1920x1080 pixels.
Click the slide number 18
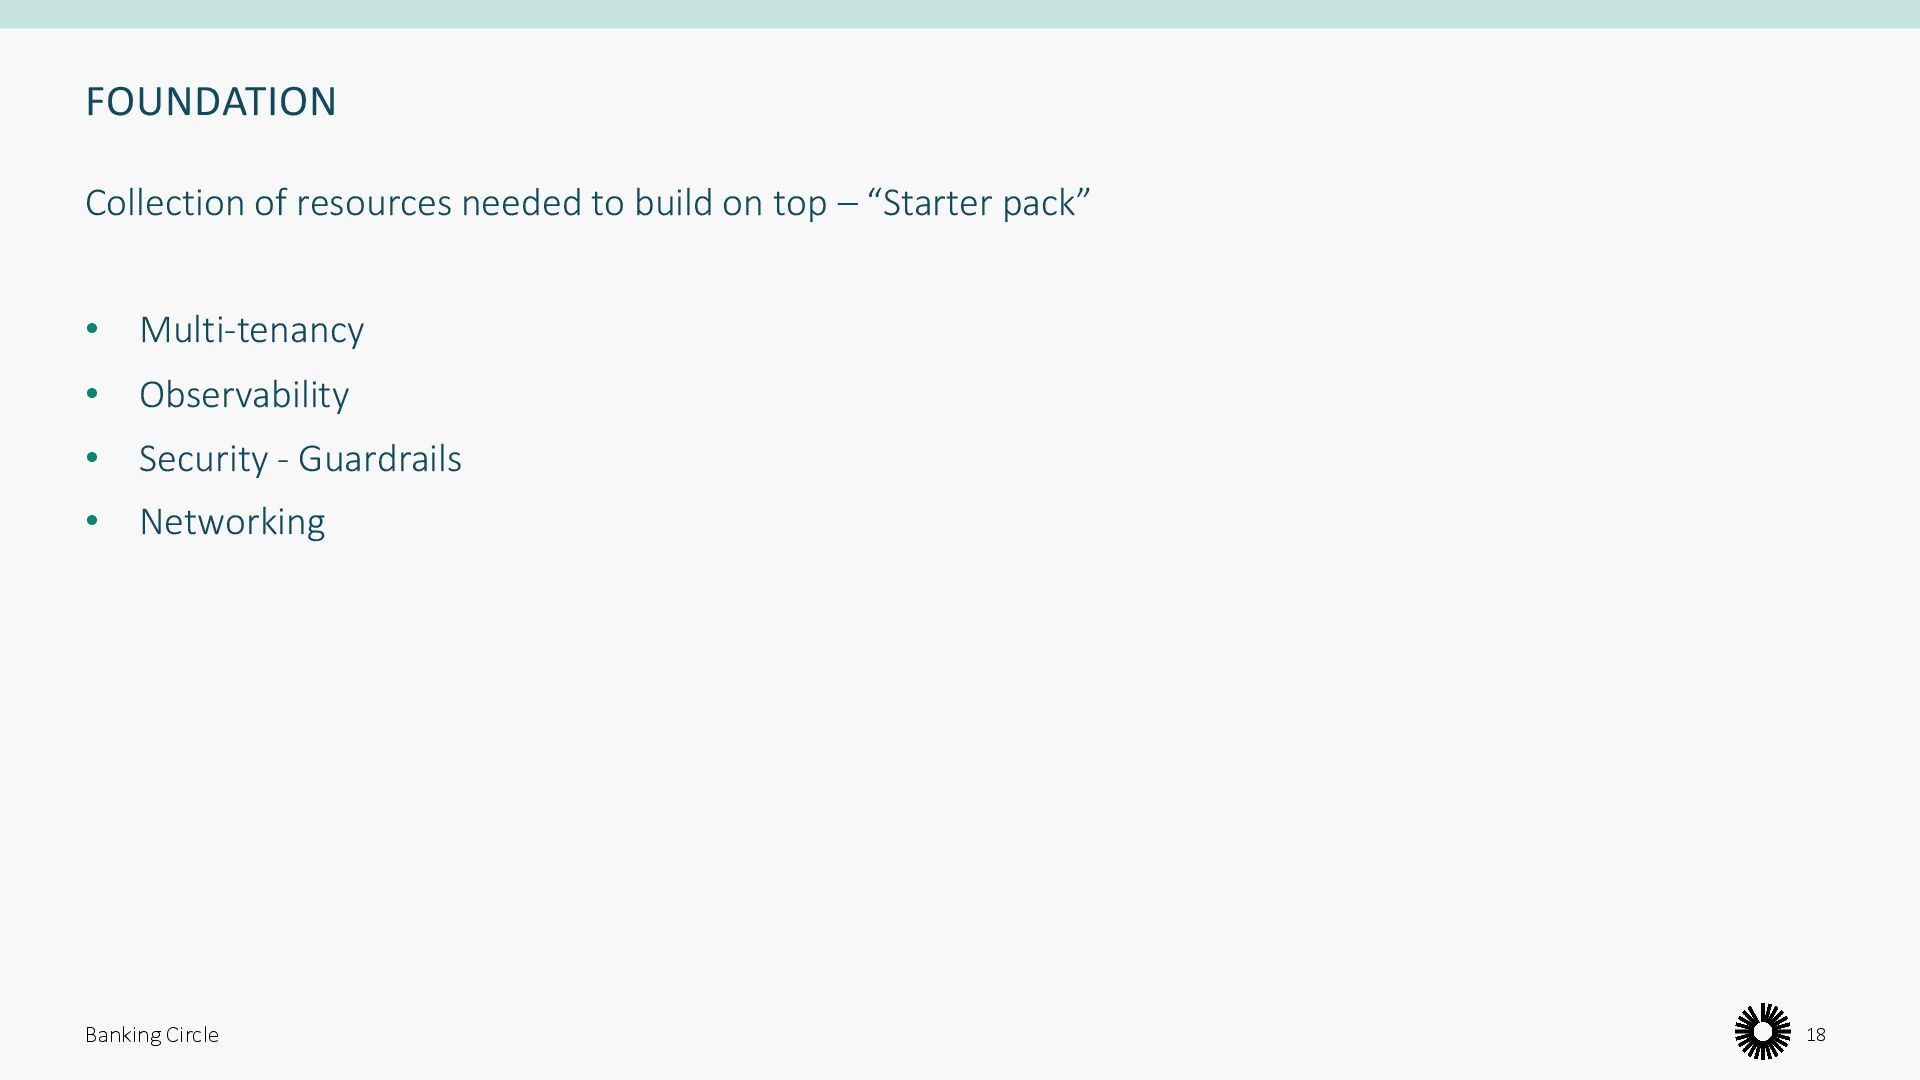click(x=1816, y=1035)
